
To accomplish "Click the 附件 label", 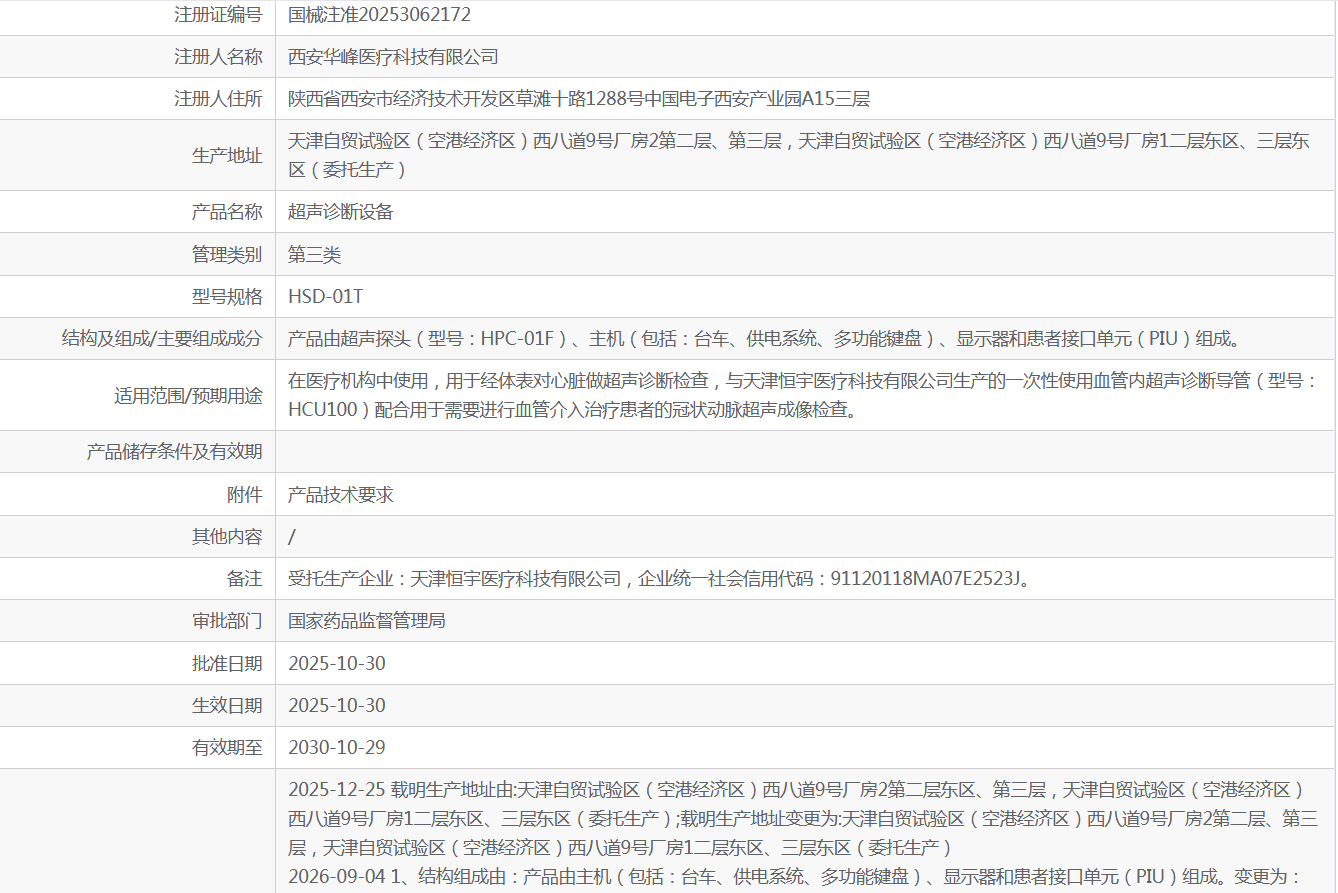I will pyautogui.click(x=245, y=495).
